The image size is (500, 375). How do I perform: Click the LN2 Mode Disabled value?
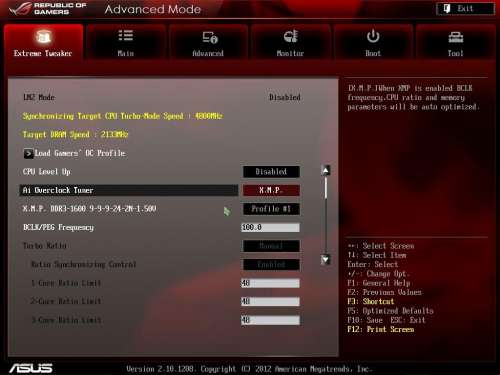pos(285,97)
